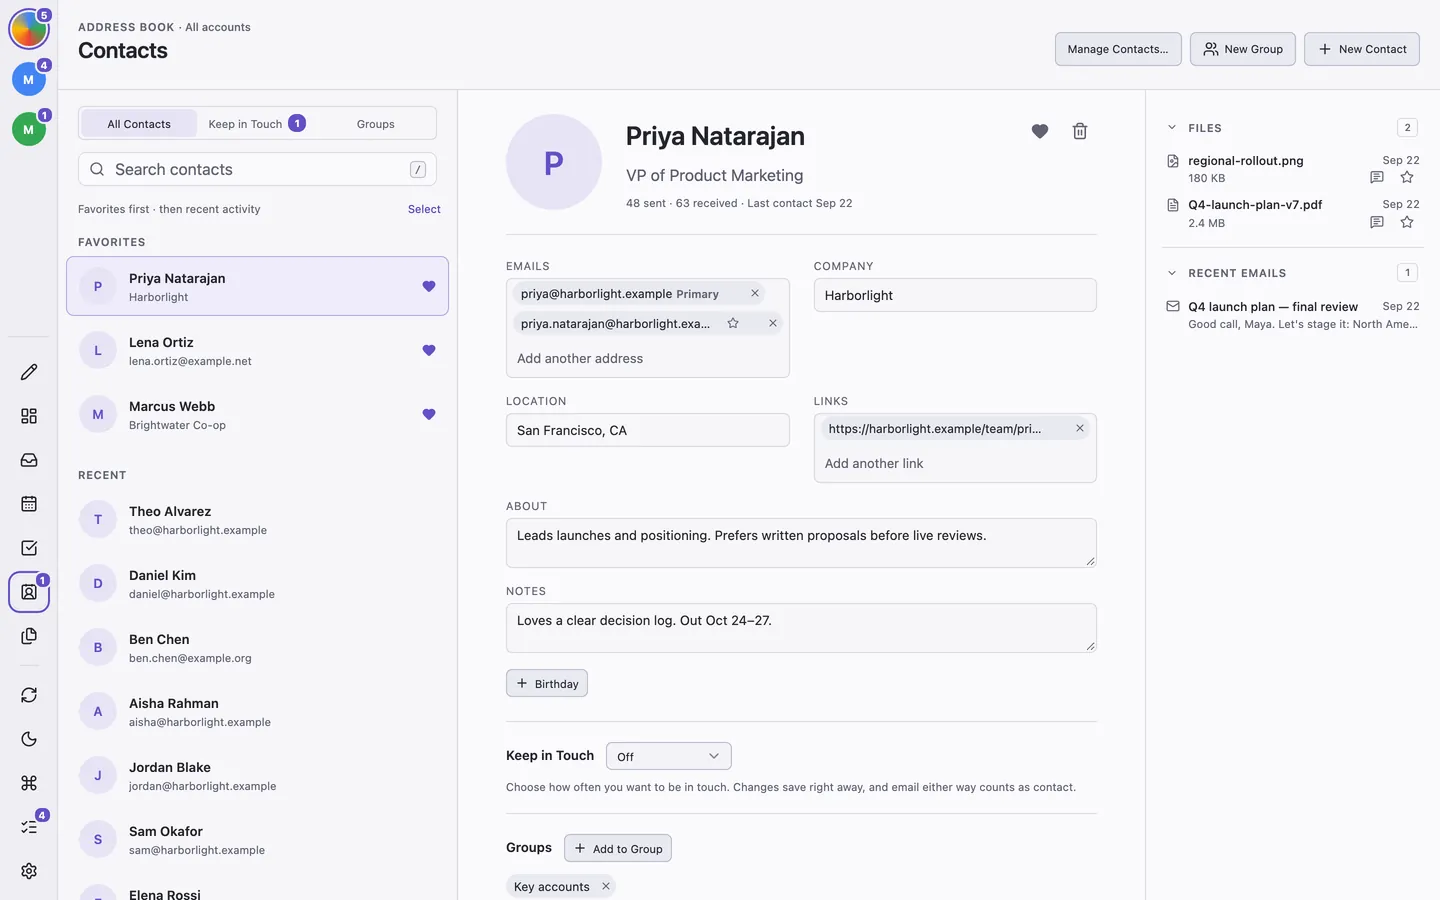Unfavorite Marcus Webb in the contact list
The height and width of the screenshot is (900, 1440).
(429, 414)
